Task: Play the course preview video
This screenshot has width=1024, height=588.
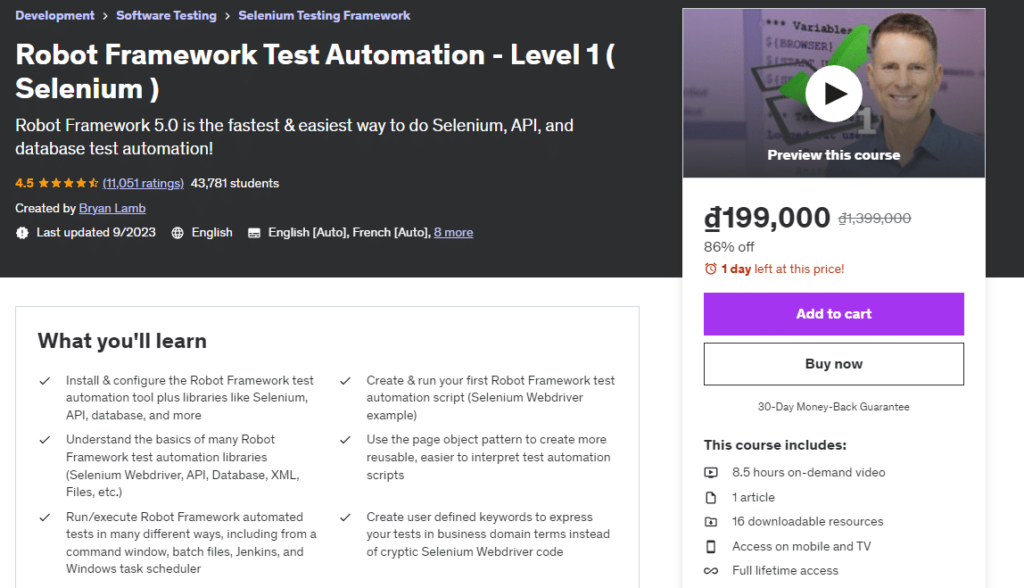Action: 833,93
